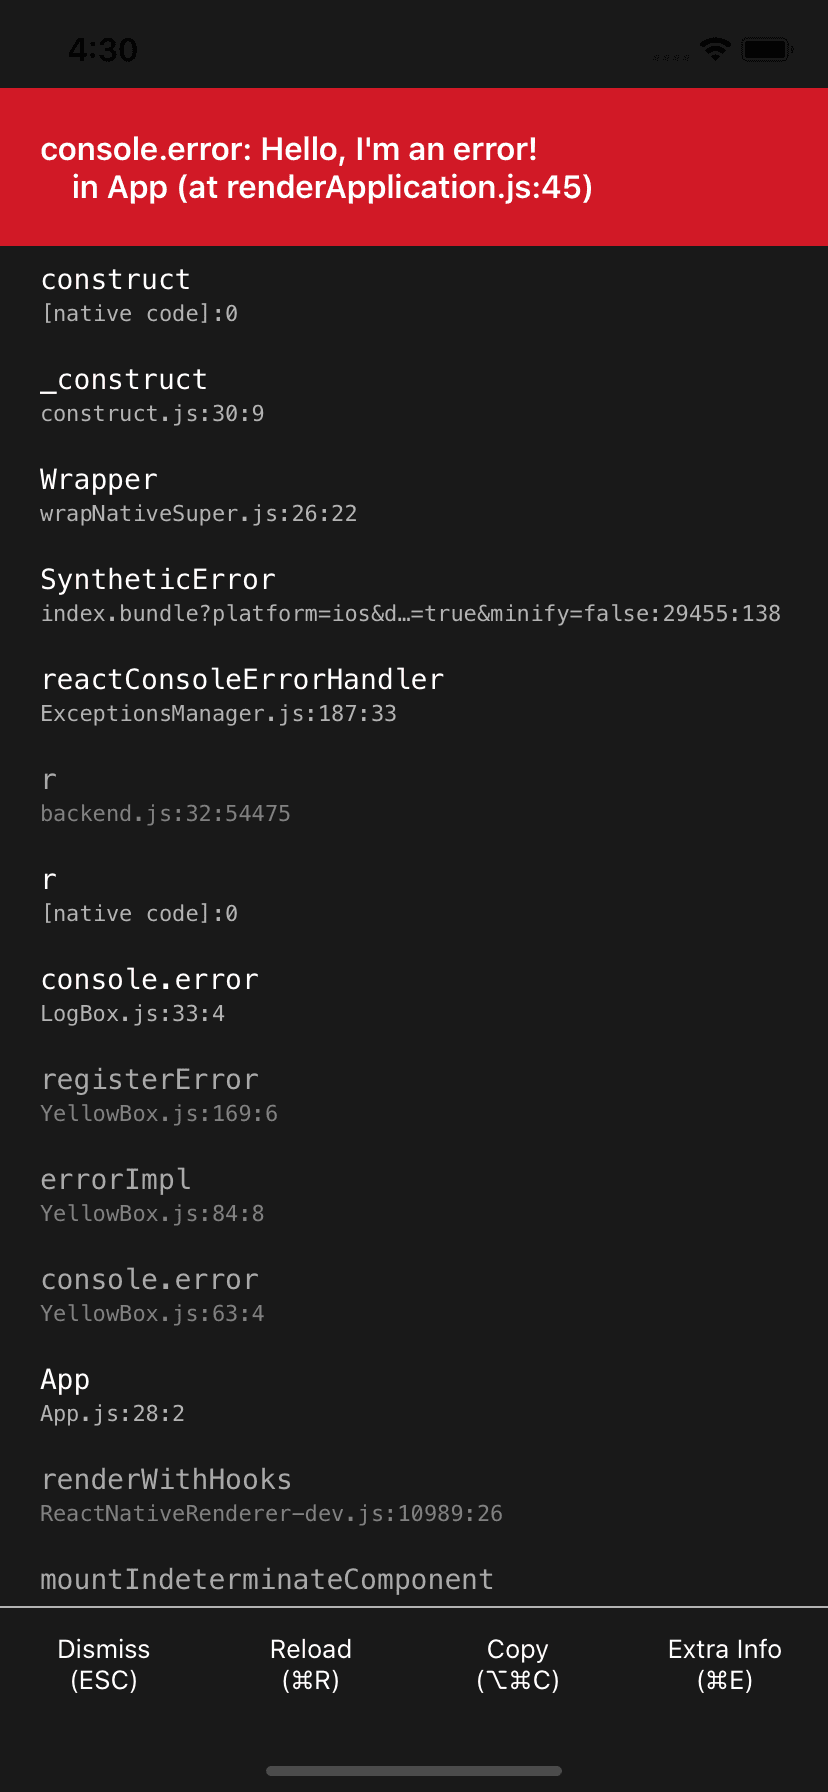This screenshot has width=828, height=1792.
Task: Tap the Dismiss (ESC) button
Action: pyautogui.click(x=104, y=1664)
